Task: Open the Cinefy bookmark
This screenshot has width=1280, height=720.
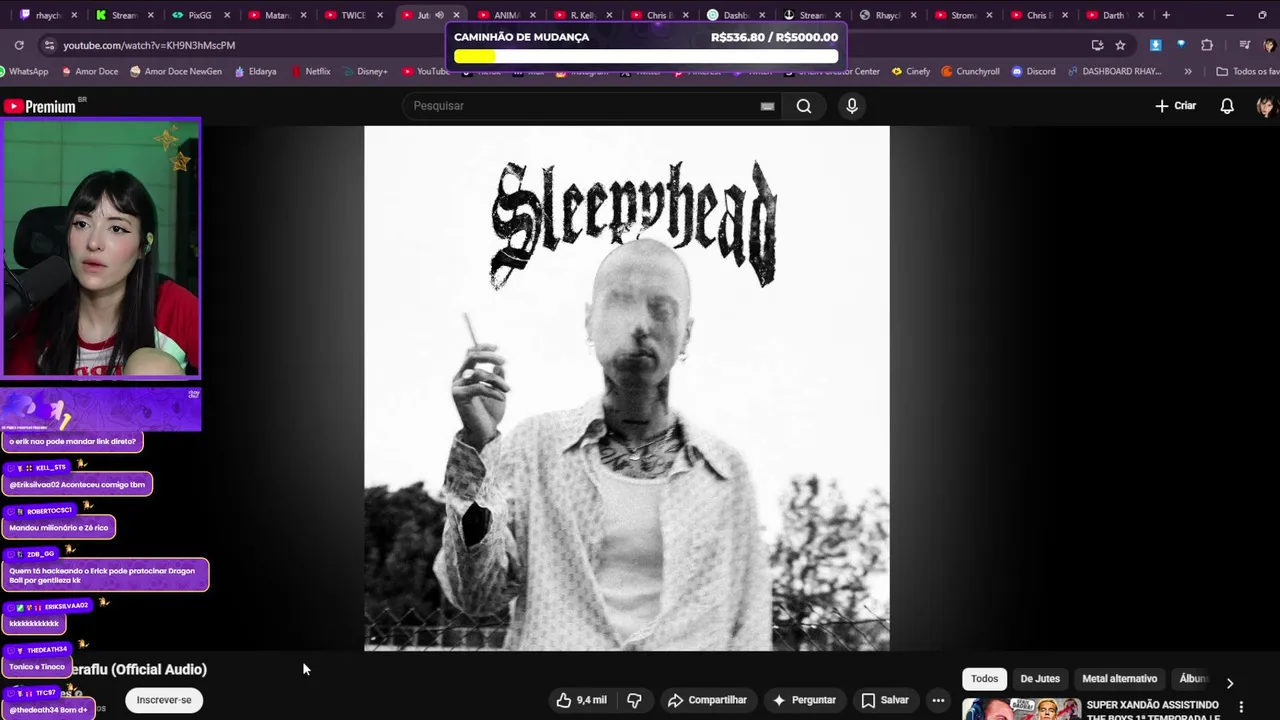Action: coord(911,71)
